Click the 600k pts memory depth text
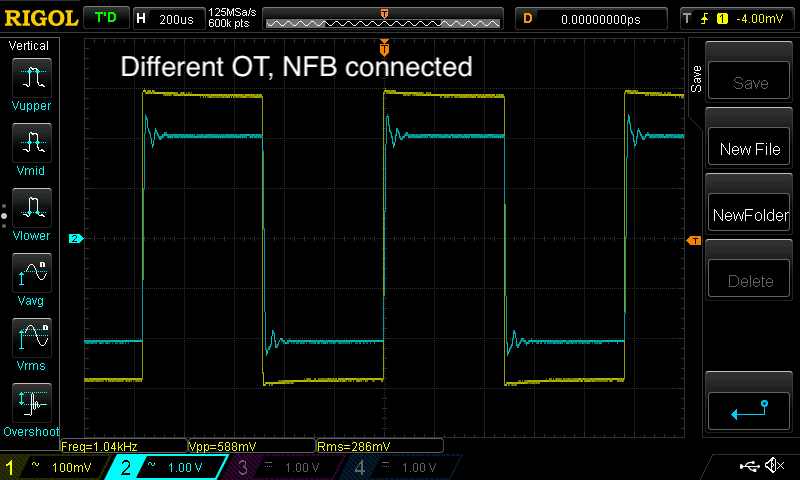 point(229,23)
